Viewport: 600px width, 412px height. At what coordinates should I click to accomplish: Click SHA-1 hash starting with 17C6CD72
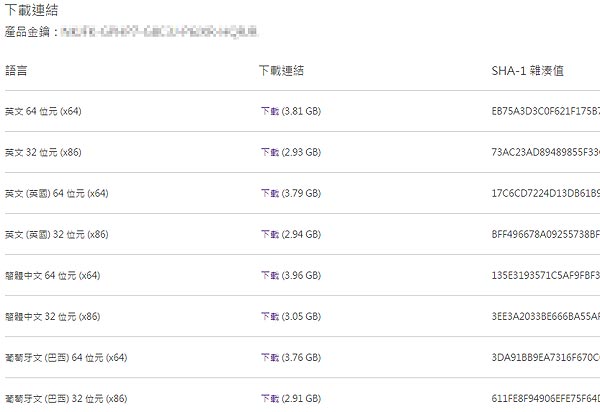click(x=545, y=193)
